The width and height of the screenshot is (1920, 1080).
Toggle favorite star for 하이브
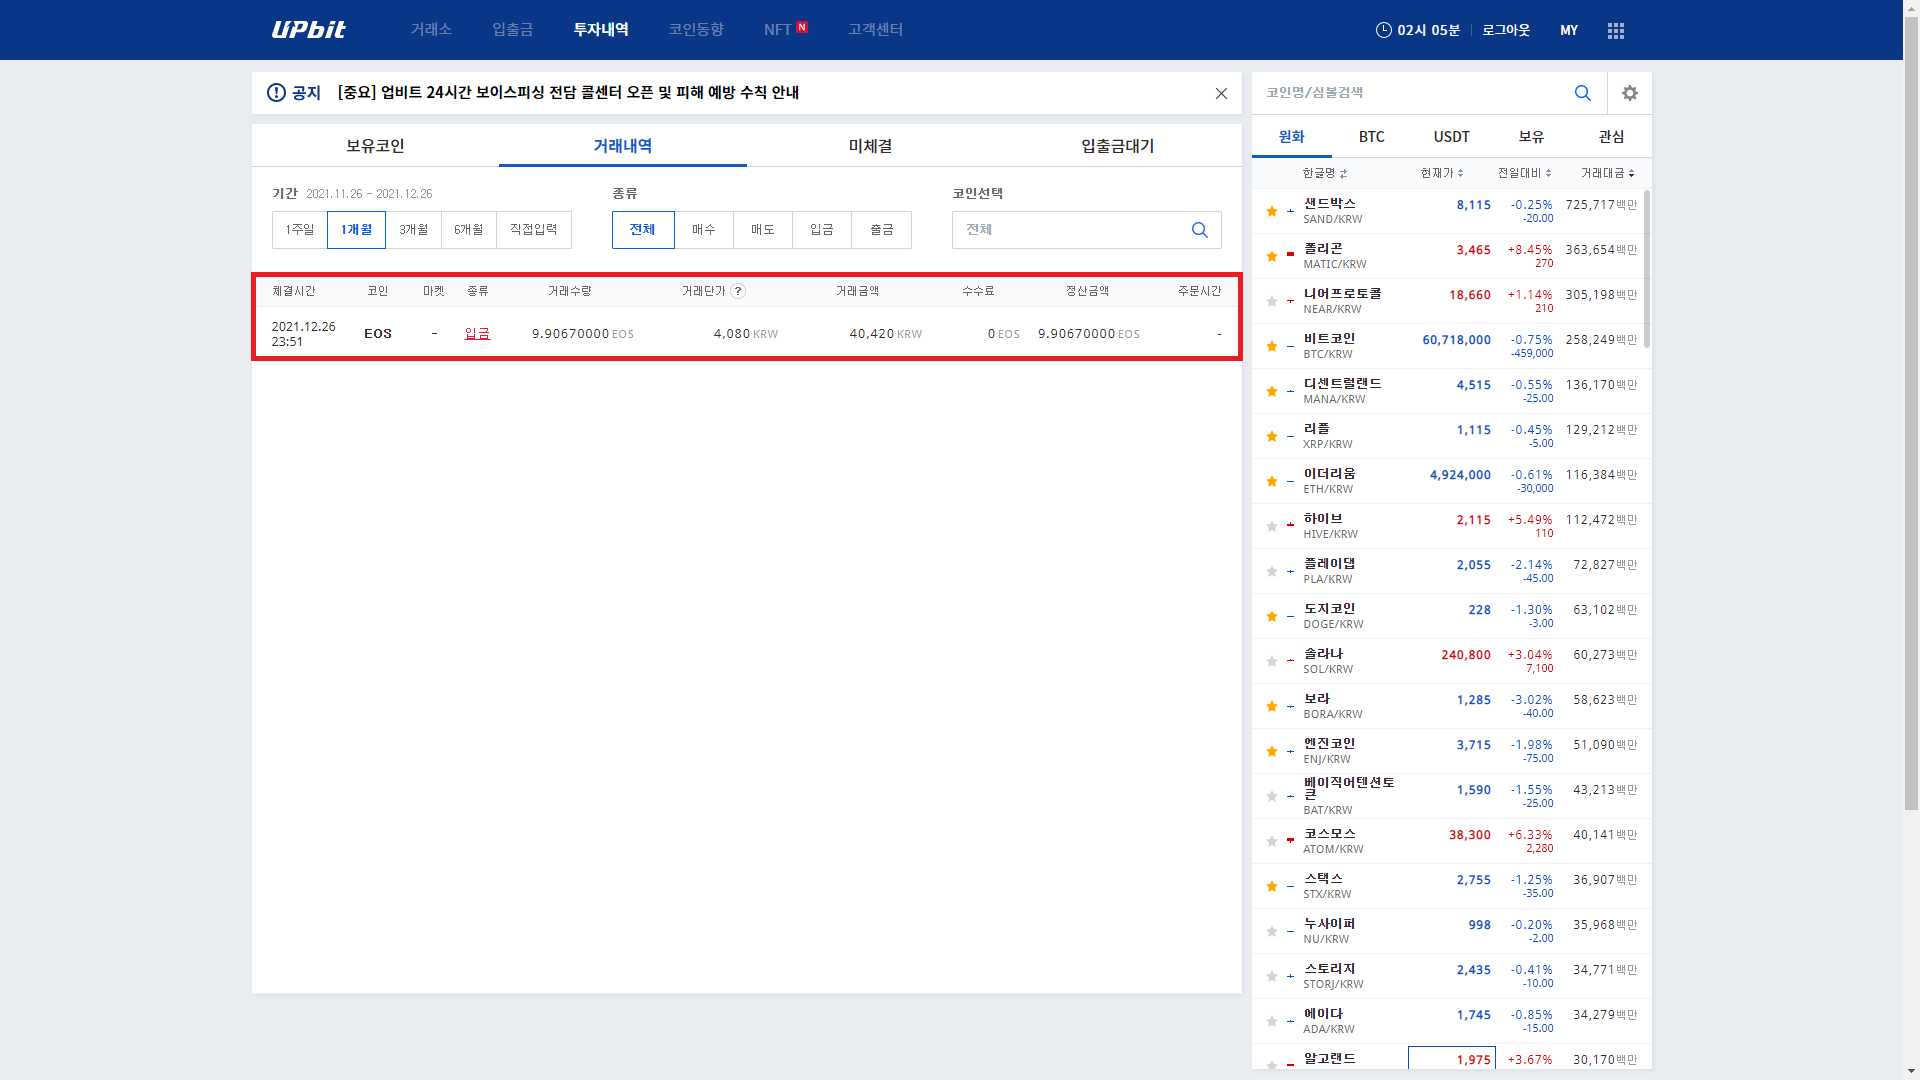[x=1272, y=526]
